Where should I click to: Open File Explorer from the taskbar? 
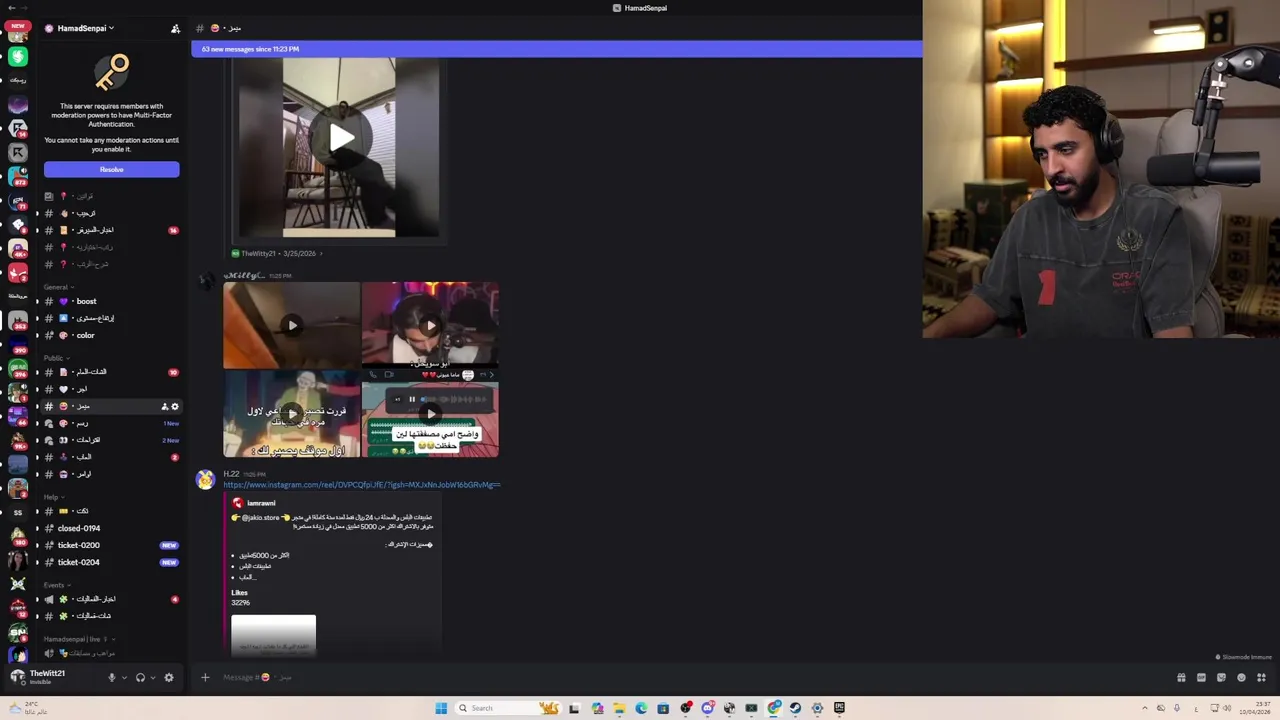click(x=619, y=708)
